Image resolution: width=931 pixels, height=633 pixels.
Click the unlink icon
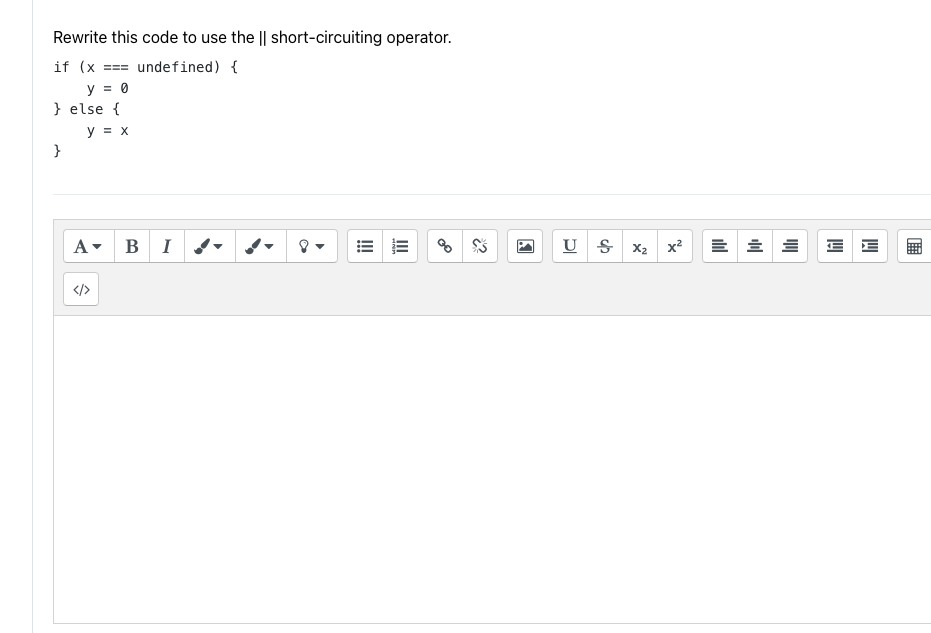tap(480, 246)
